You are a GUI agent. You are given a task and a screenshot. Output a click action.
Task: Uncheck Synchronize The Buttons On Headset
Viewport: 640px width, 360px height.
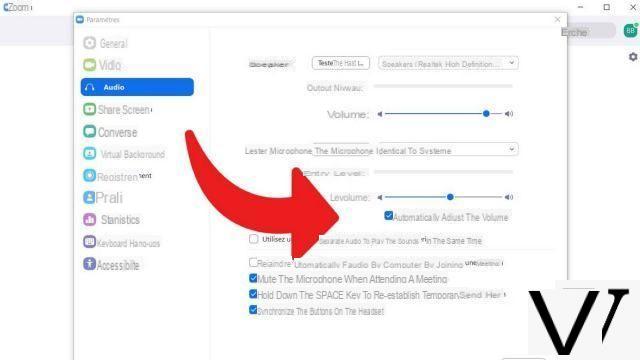tap(253, 310)
